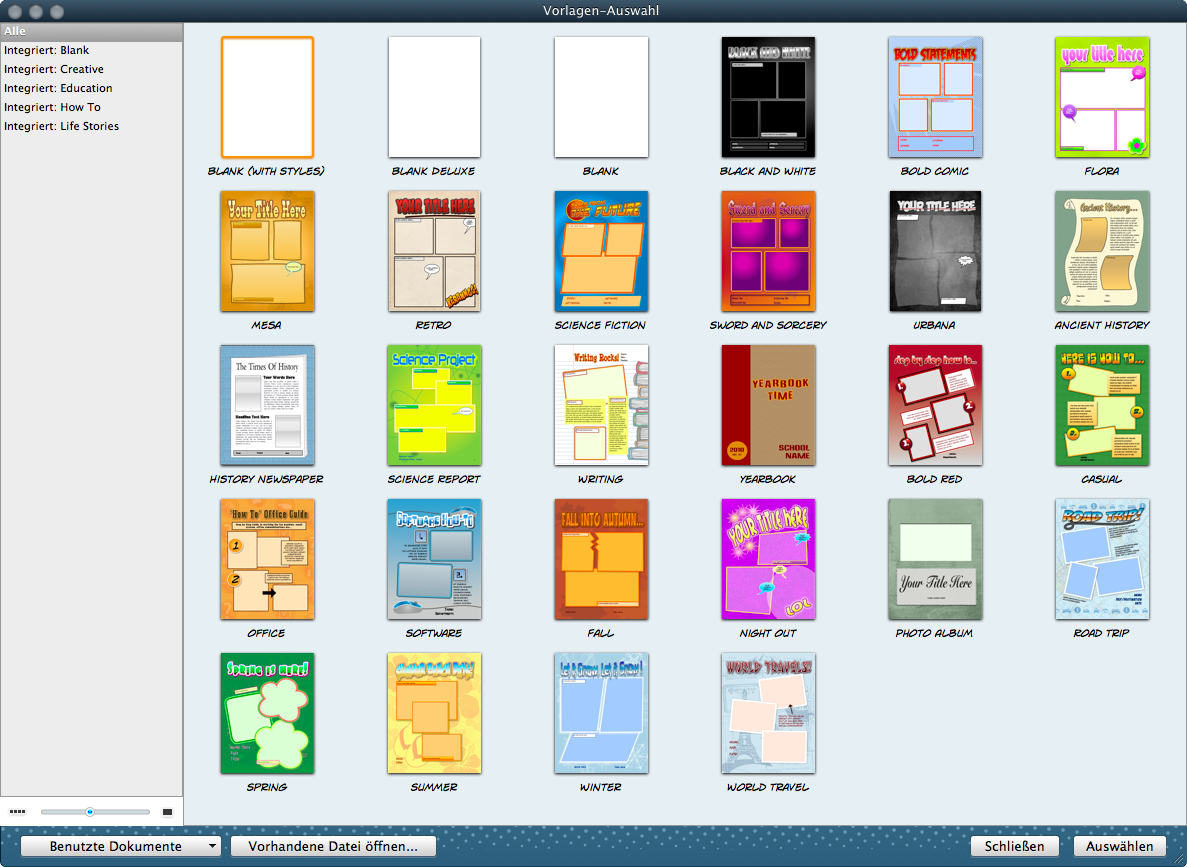The height and width of the screenshot is (867, 1187).
Task: Choose the Science Fiction comic template
Action: (601, 251)
